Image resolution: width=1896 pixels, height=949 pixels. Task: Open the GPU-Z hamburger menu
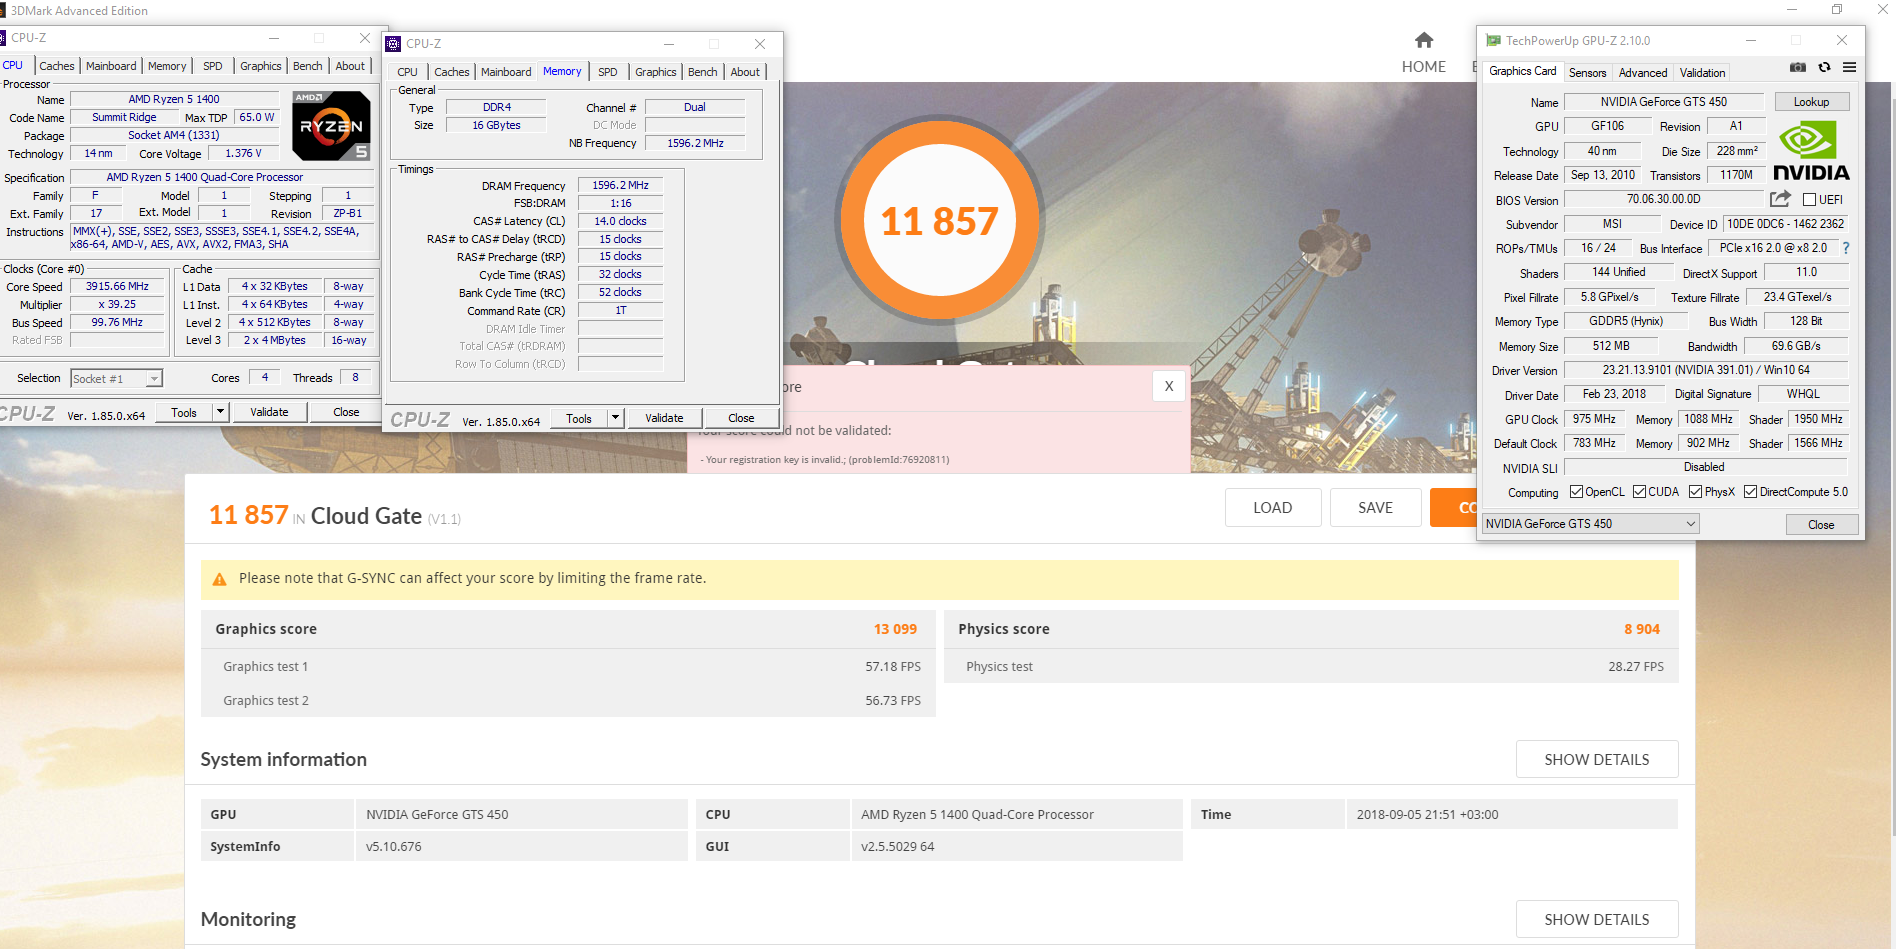pyautogui.click(x=1849, y=67)
